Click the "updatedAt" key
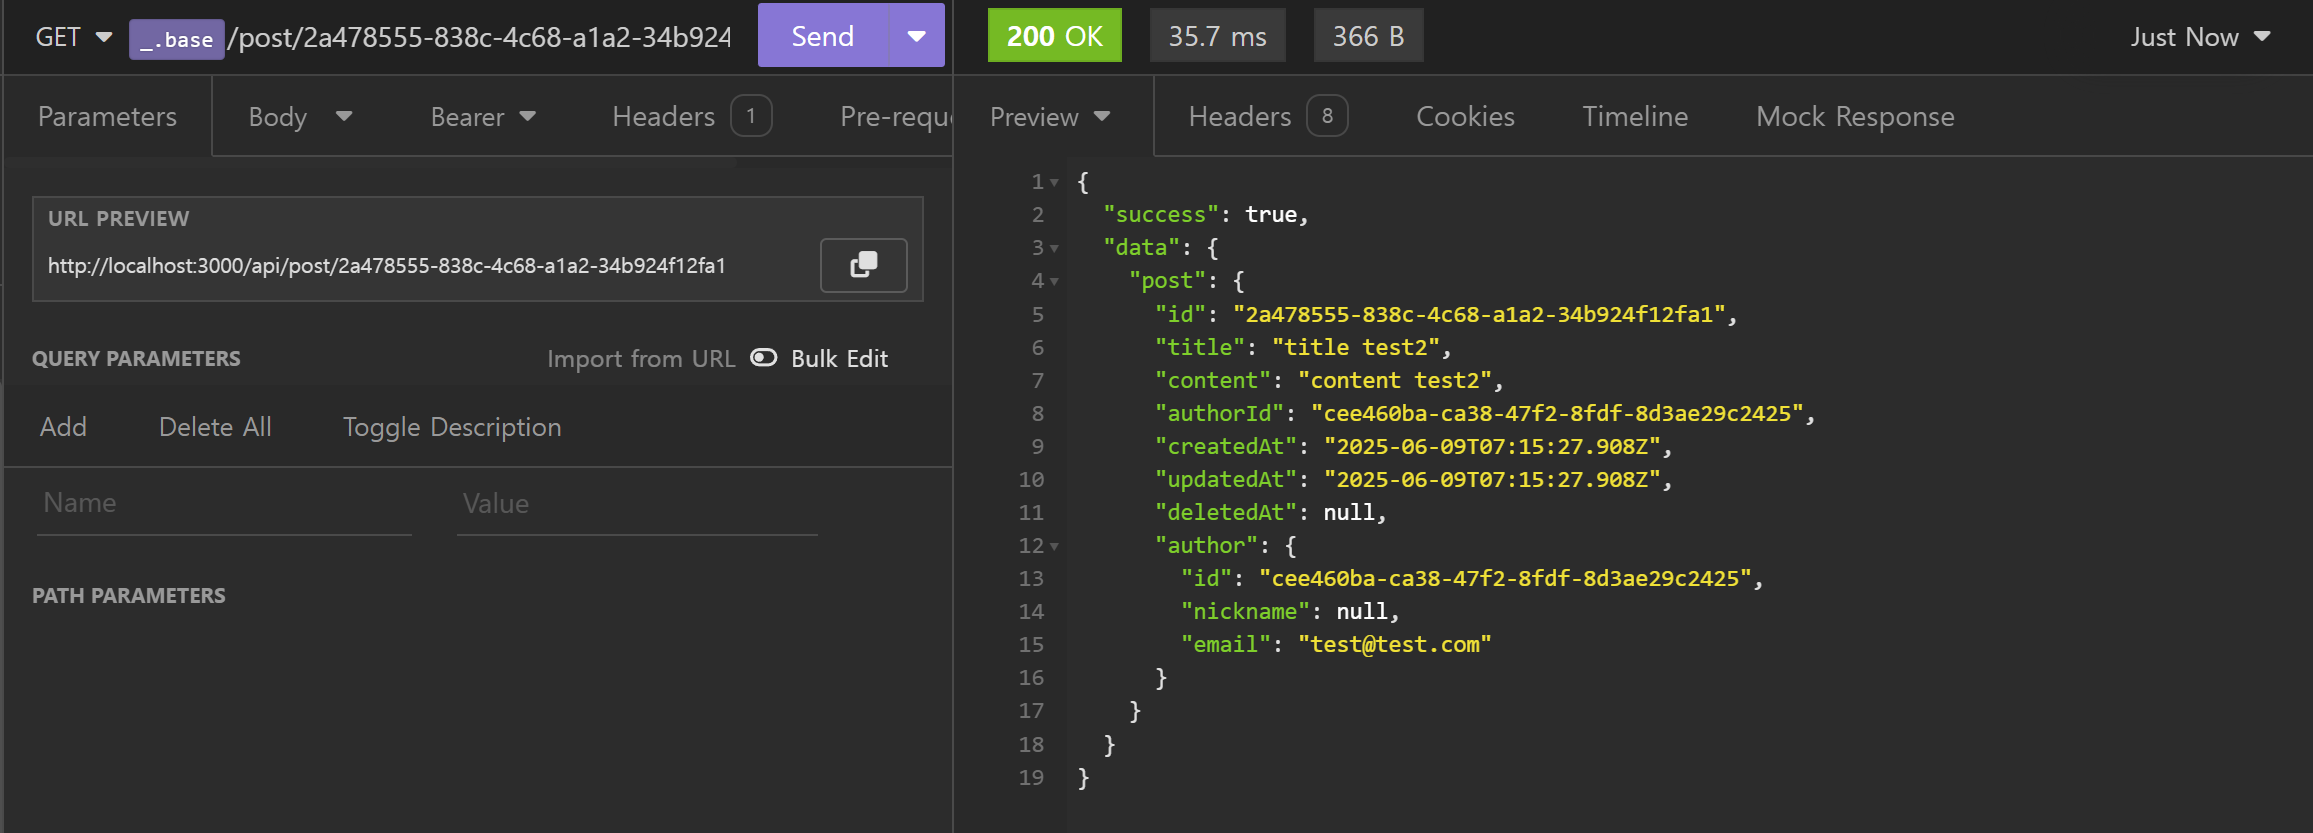Viewport: 2313px width, 833px height. 1225,479
